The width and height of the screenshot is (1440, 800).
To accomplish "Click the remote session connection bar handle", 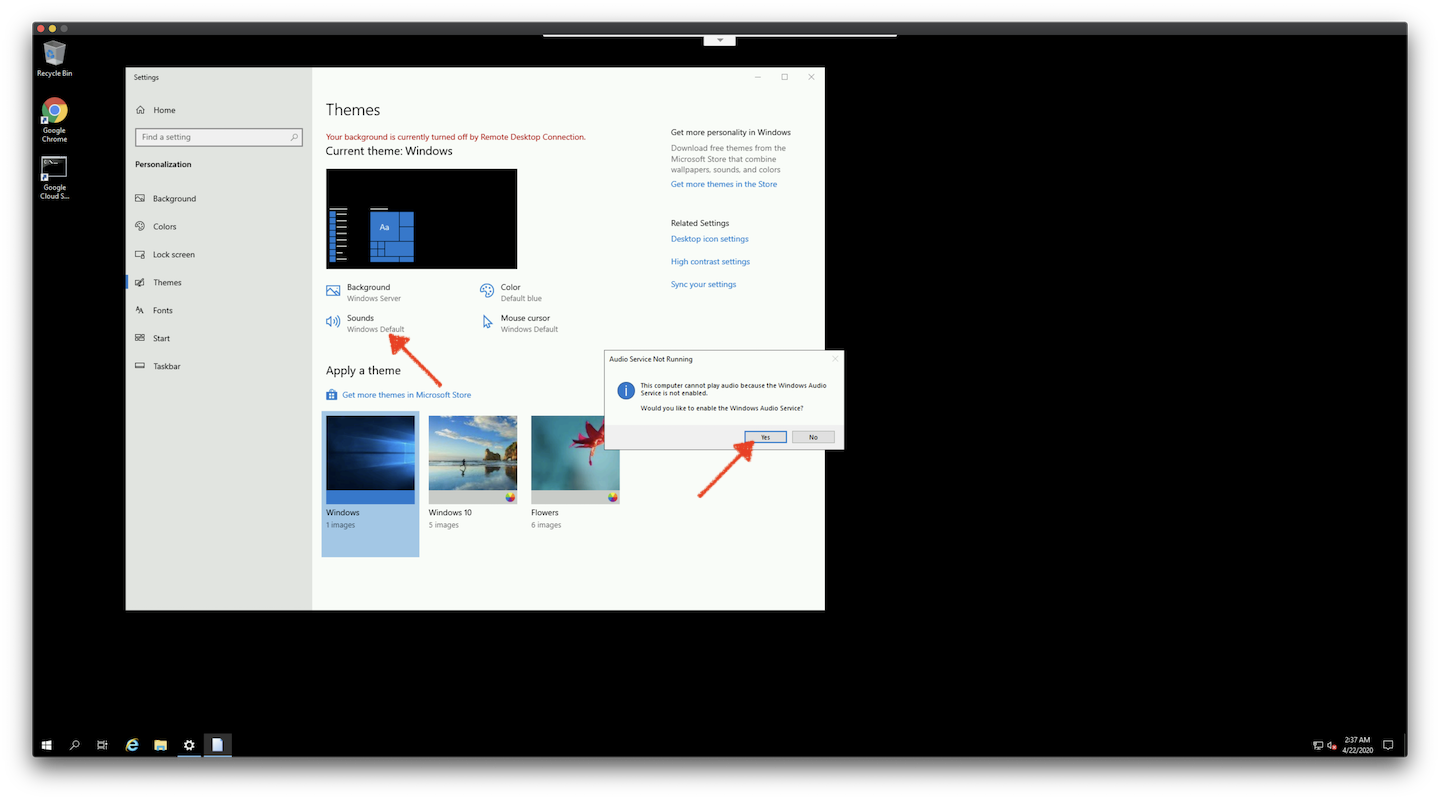I will coord(719,40).
